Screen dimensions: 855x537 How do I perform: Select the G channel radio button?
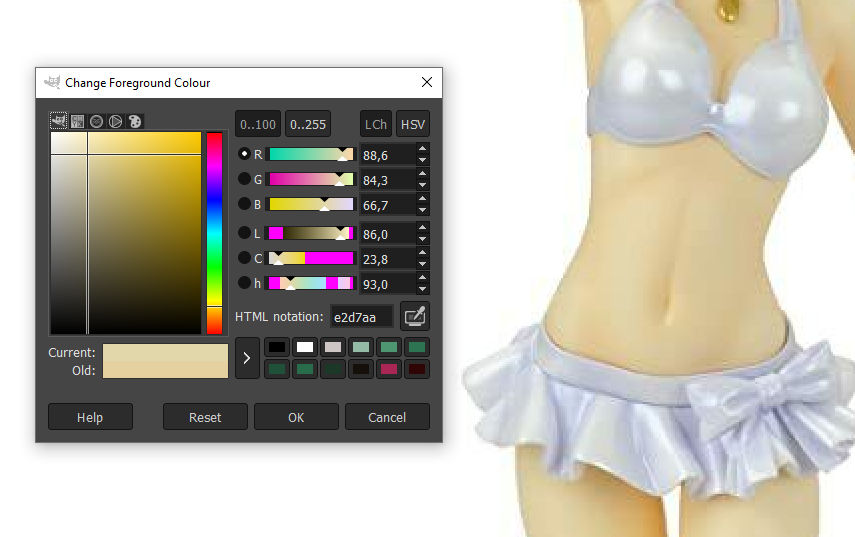coord(245,179)
